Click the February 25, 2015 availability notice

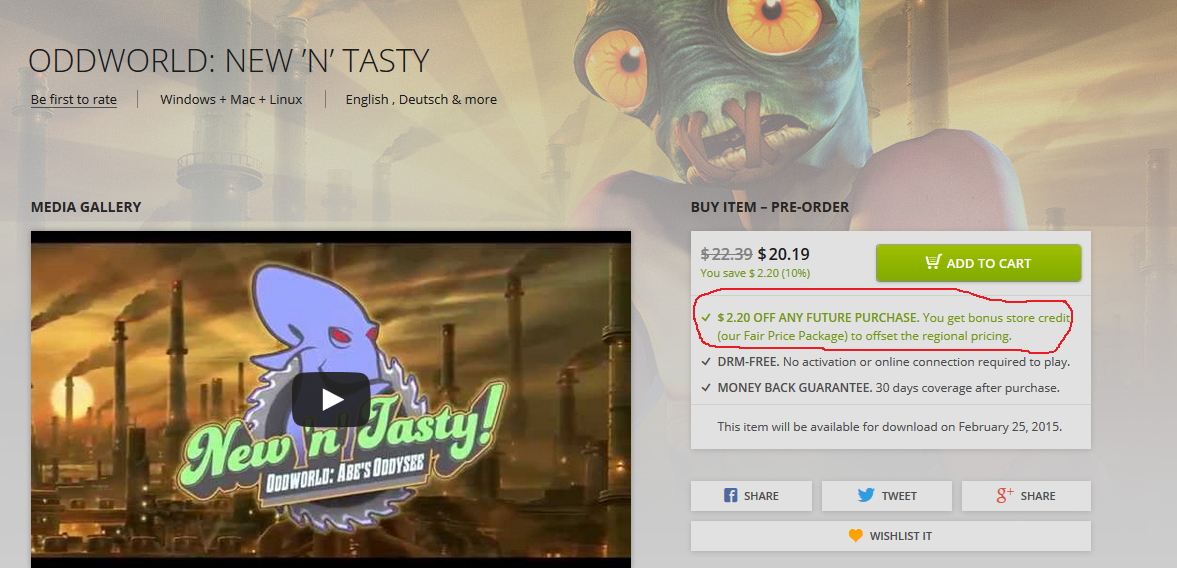pos(890,426)
